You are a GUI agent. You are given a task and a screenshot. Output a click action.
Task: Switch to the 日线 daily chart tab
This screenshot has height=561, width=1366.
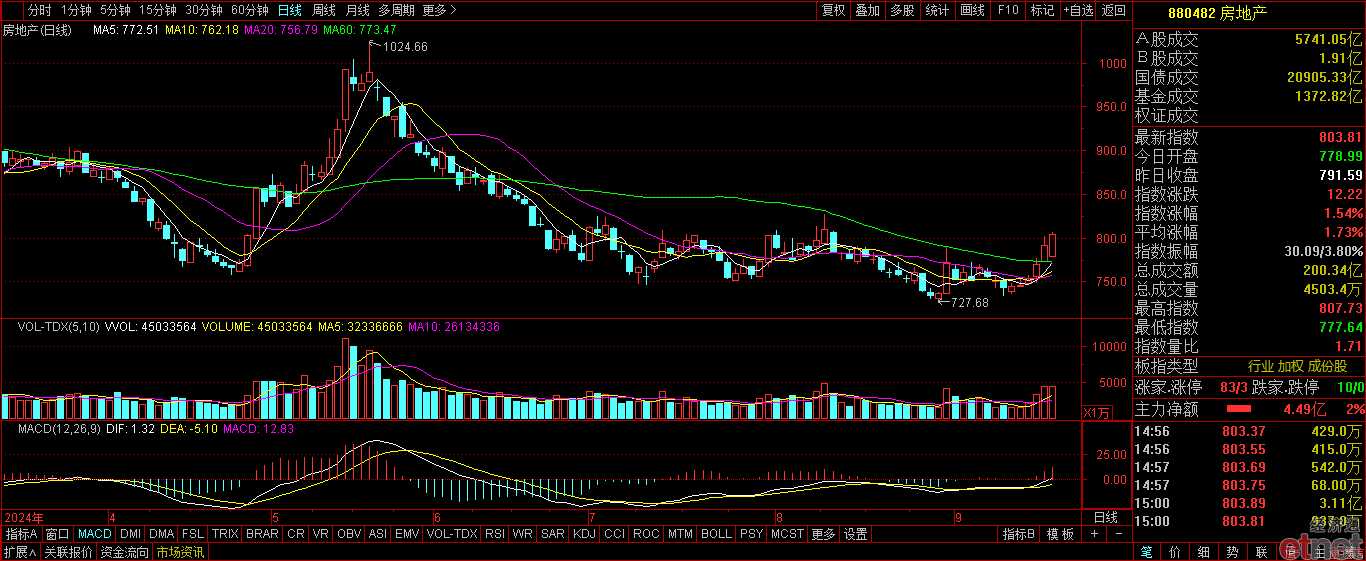(290, 10)
